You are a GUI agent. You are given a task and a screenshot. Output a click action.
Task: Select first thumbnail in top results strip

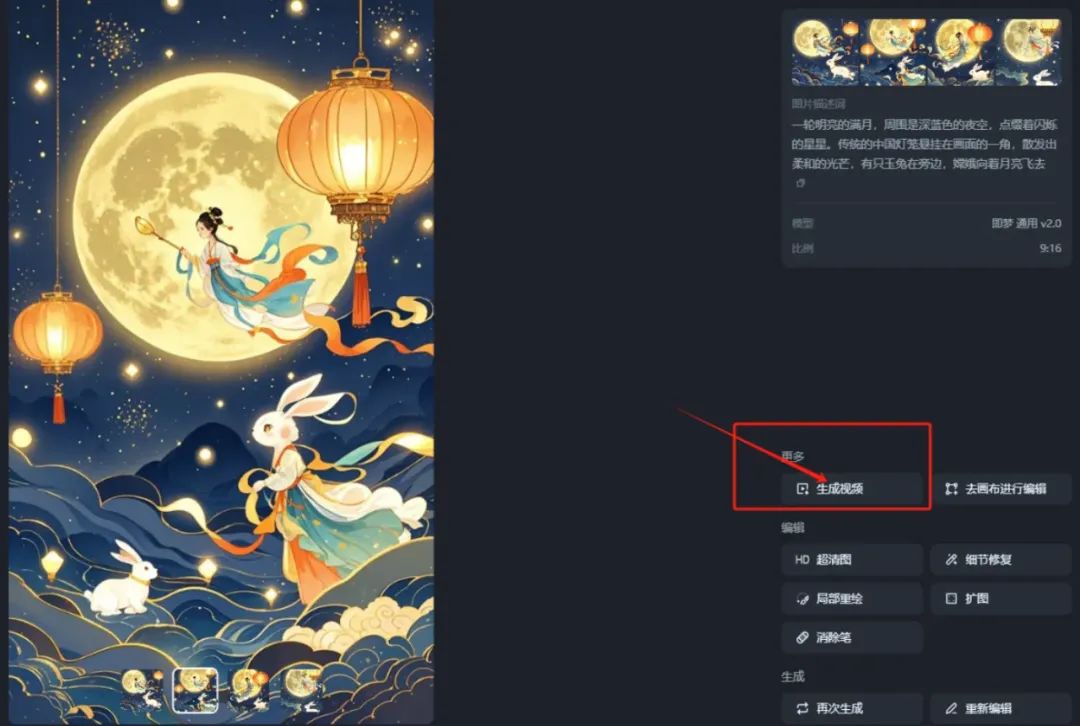824,52
